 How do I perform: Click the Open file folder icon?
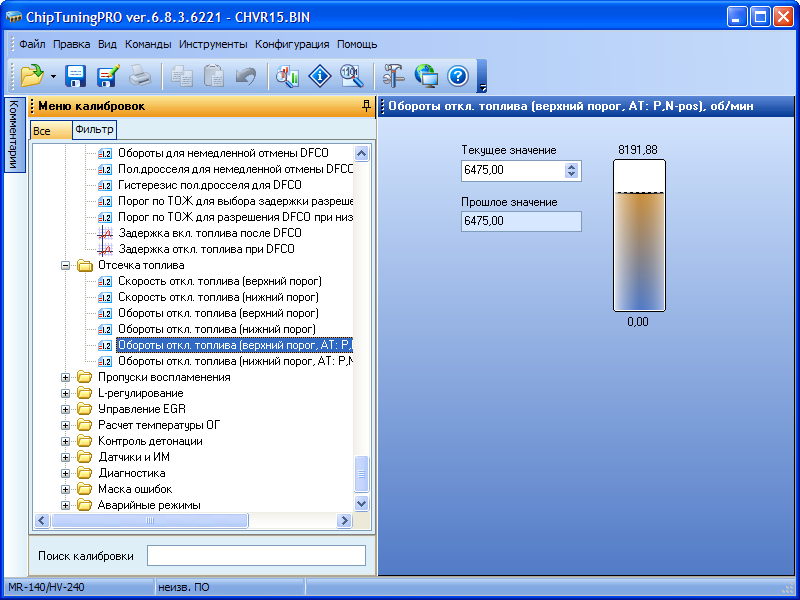click(x=30, y=76)
